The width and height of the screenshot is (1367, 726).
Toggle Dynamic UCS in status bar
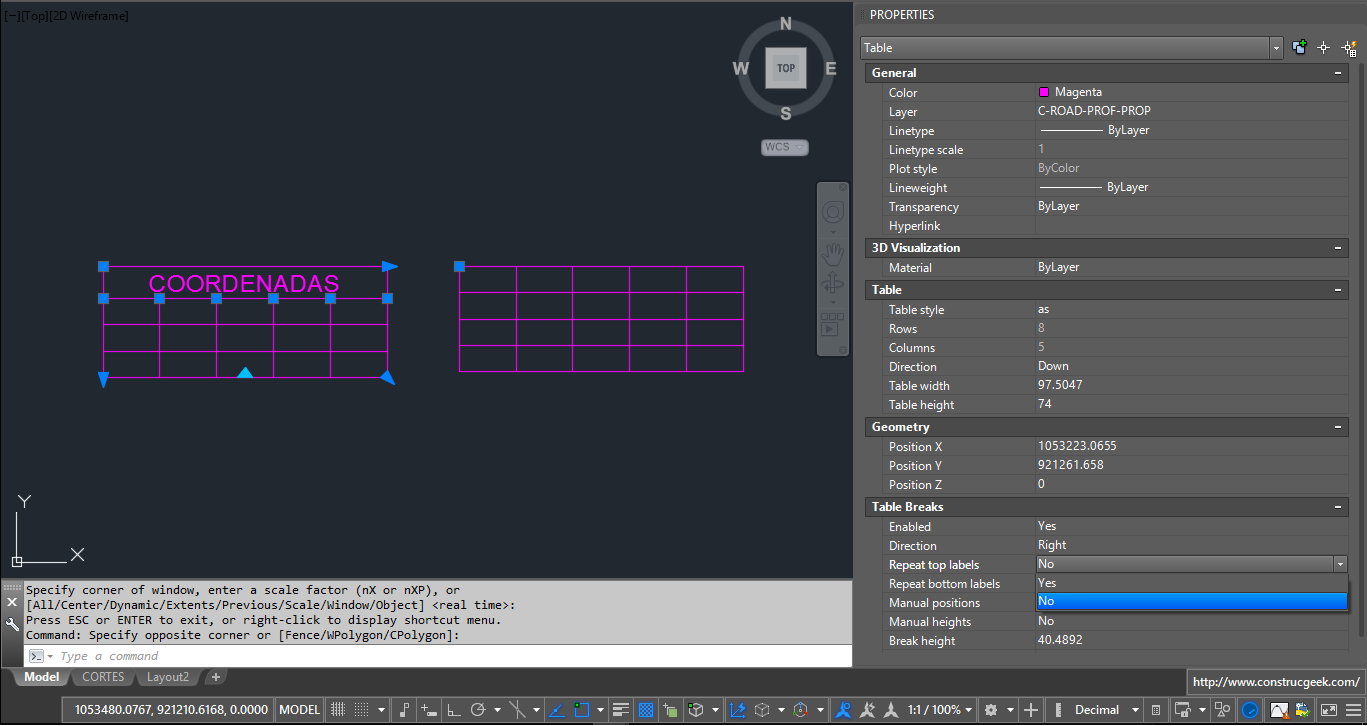pos(737,710)
